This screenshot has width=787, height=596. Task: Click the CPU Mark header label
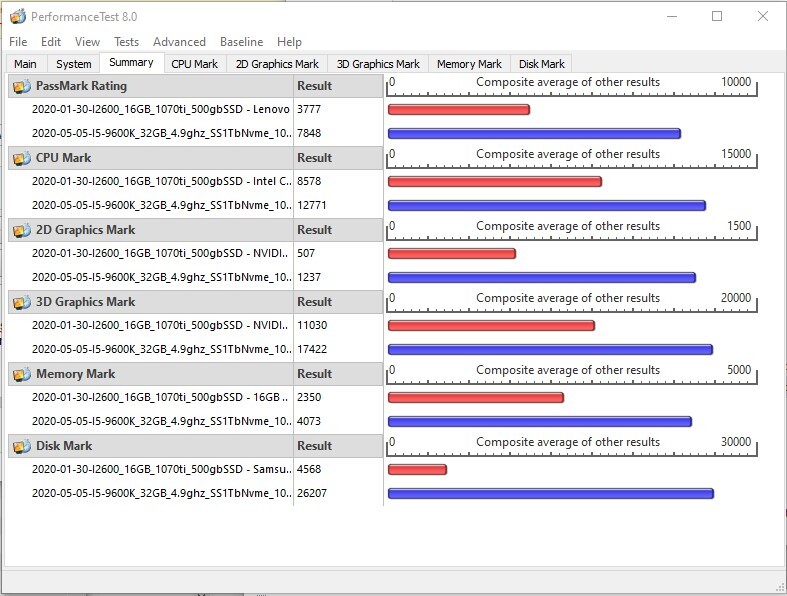coord(63,158)
